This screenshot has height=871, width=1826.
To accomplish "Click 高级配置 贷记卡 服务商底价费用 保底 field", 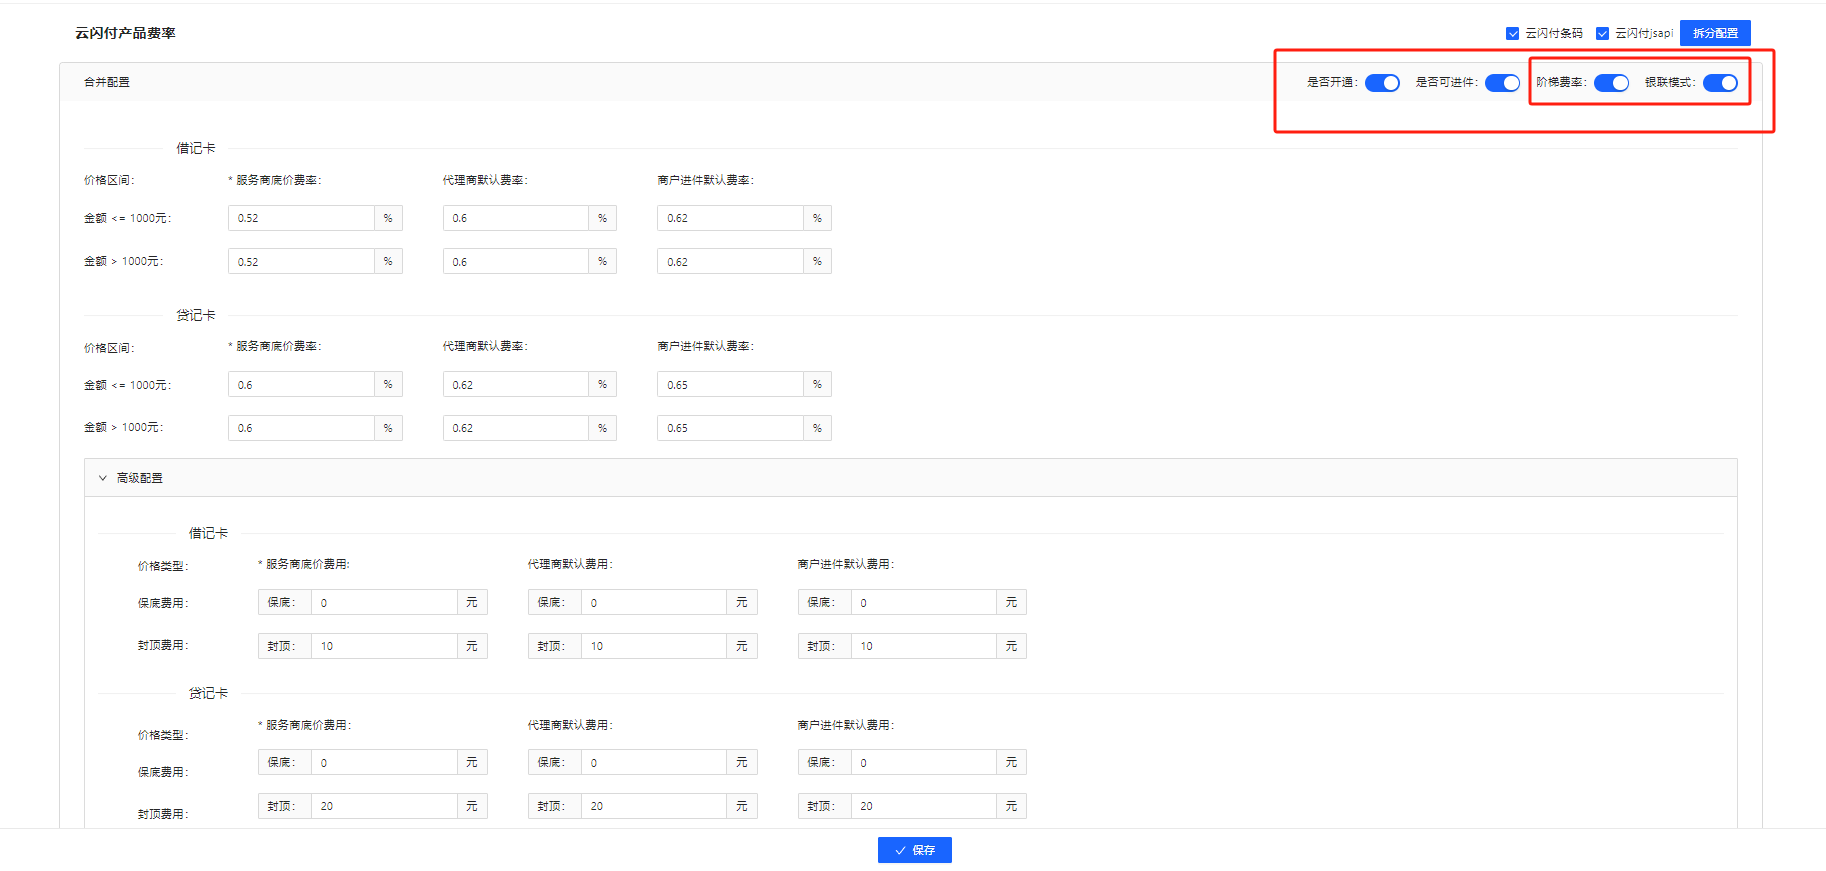I will [384, 763].
